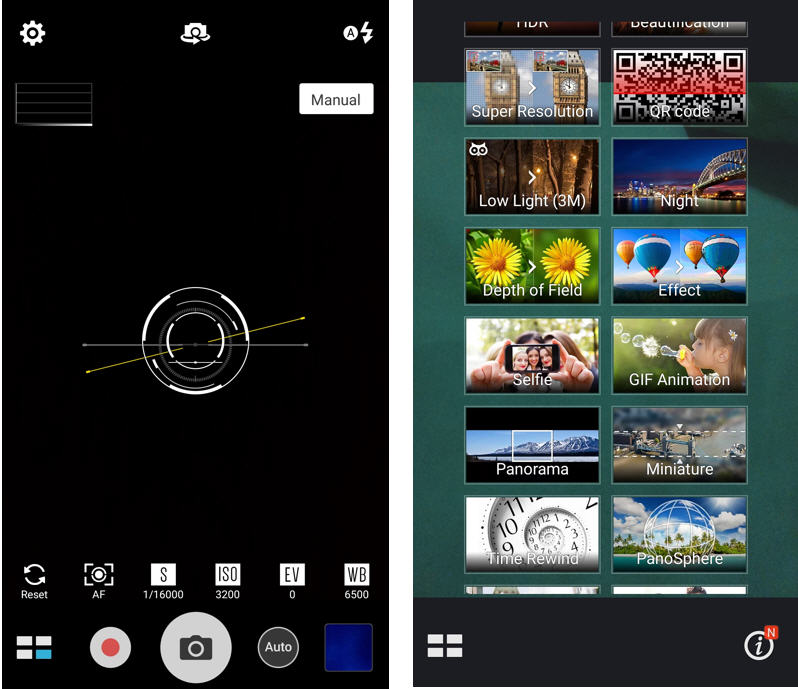
Task: Open EV exposure compensation control
Action: click(x=292, y=580)
